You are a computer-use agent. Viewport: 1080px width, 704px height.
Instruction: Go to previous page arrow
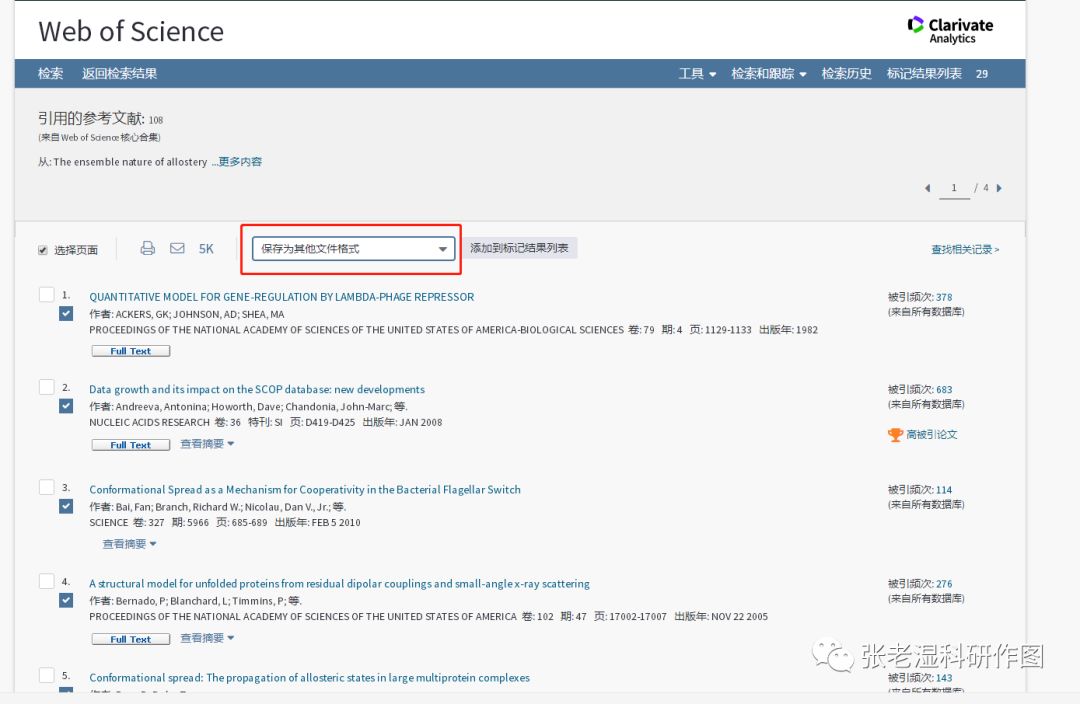tap(927, 188)
